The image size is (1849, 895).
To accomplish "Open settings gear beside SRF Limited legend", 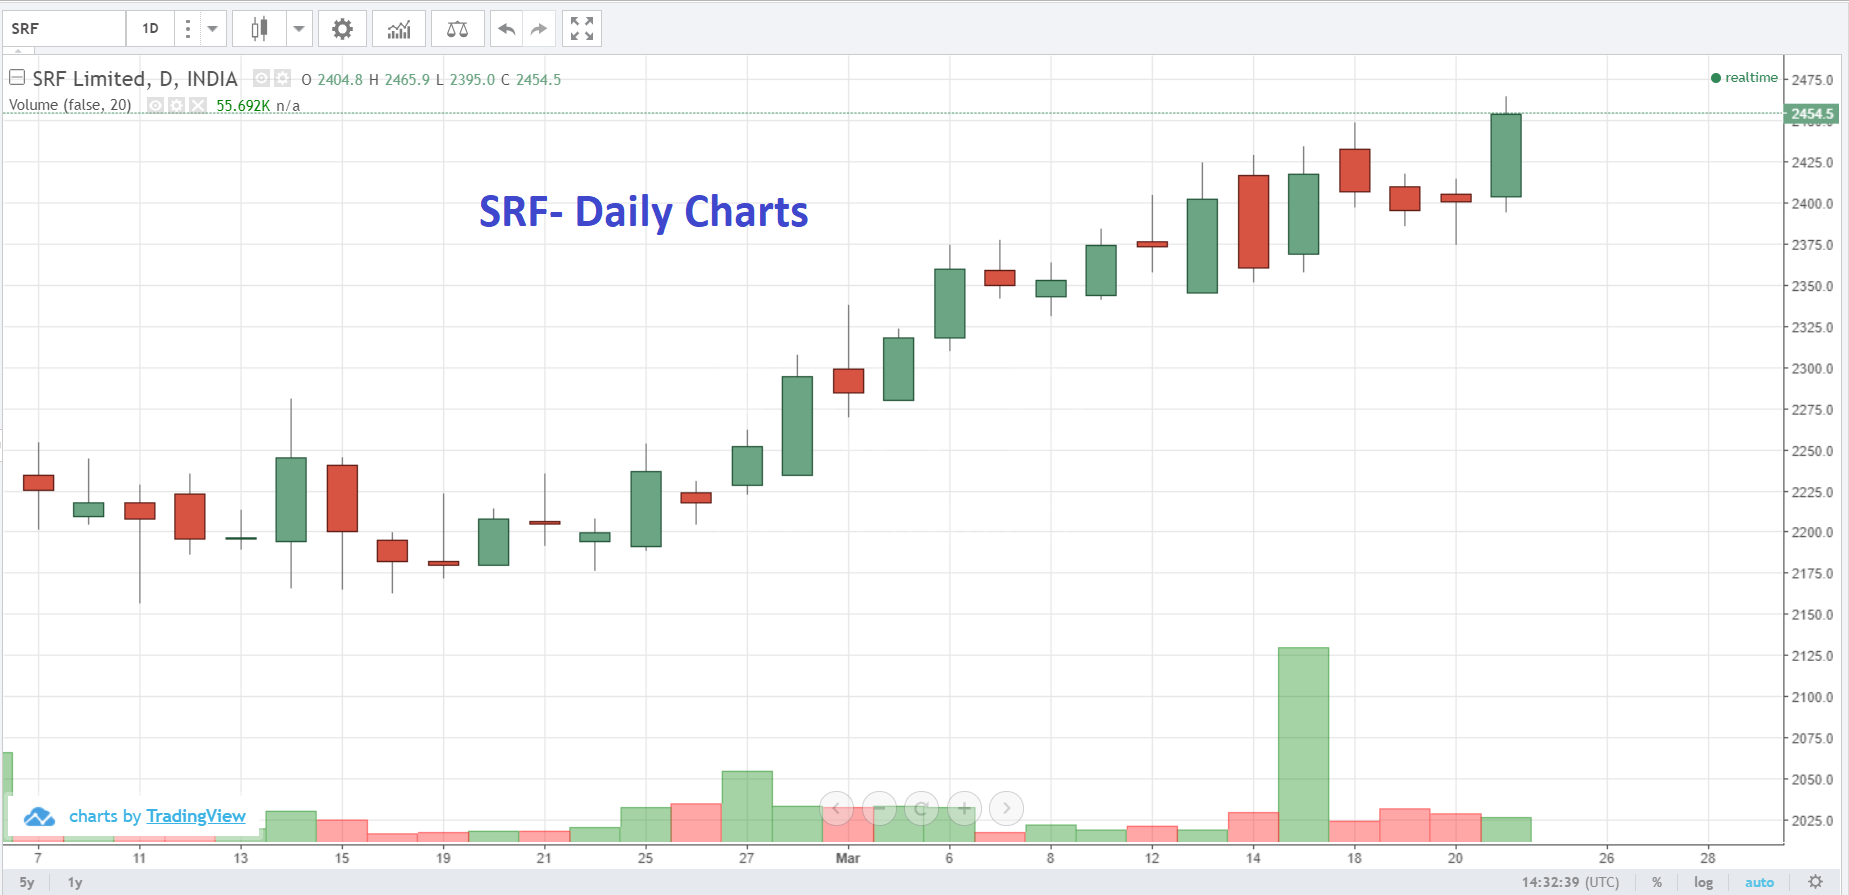I will 283,78.
